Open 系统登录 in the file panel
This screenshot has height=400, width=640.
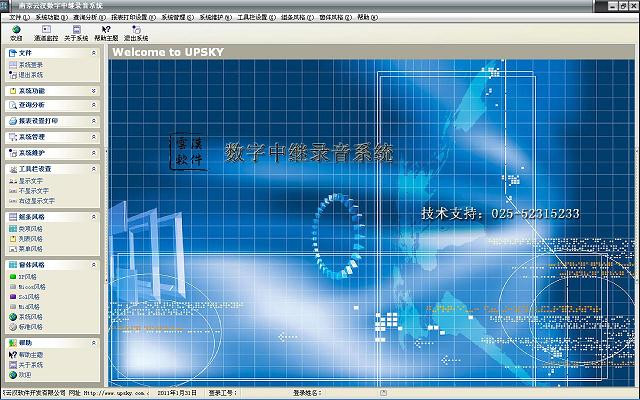(30, 64)
